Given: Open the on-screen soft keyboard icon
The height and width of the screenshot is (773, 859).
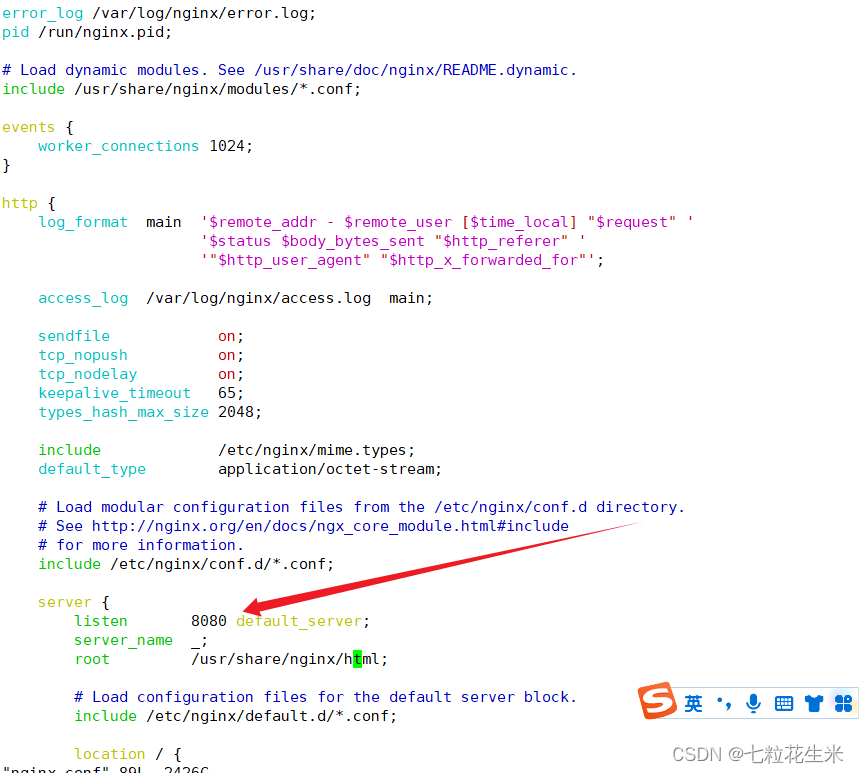Looking at the screenshot, I should click(784, 703).
